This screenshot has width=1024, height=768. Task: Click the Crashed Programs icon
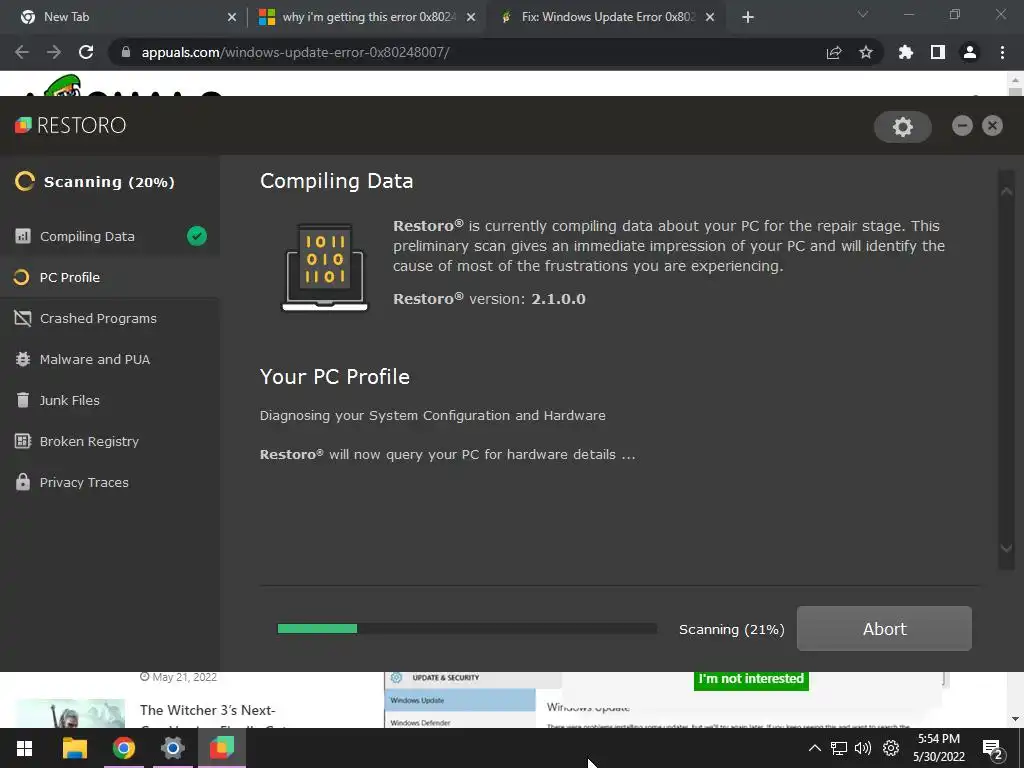pyautogui.click(x=23, y=318)
